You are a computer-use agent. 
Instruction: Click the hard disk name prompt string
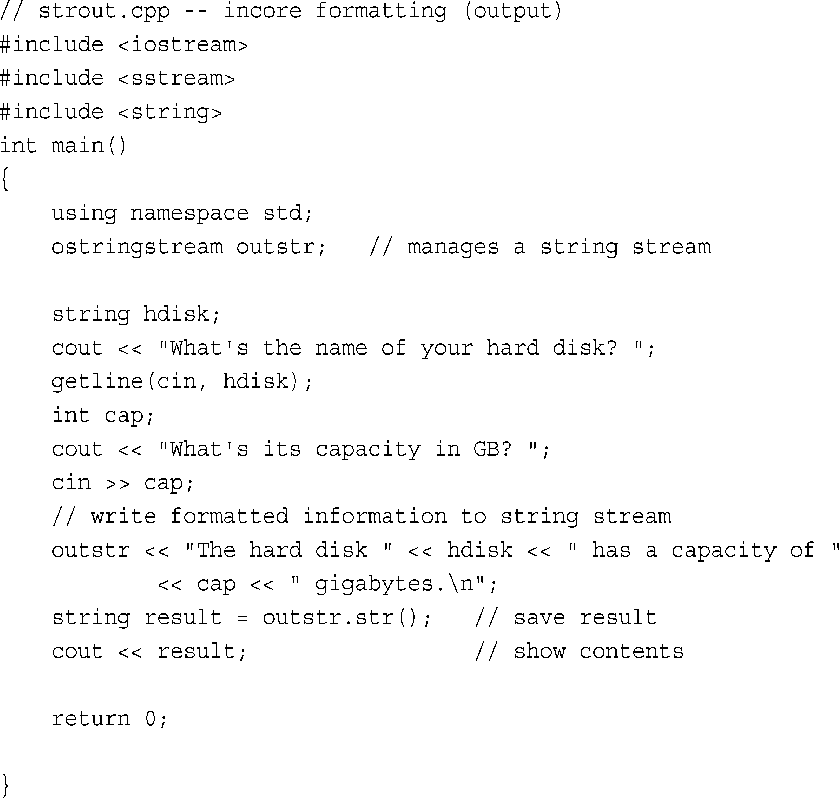[401, 348]
